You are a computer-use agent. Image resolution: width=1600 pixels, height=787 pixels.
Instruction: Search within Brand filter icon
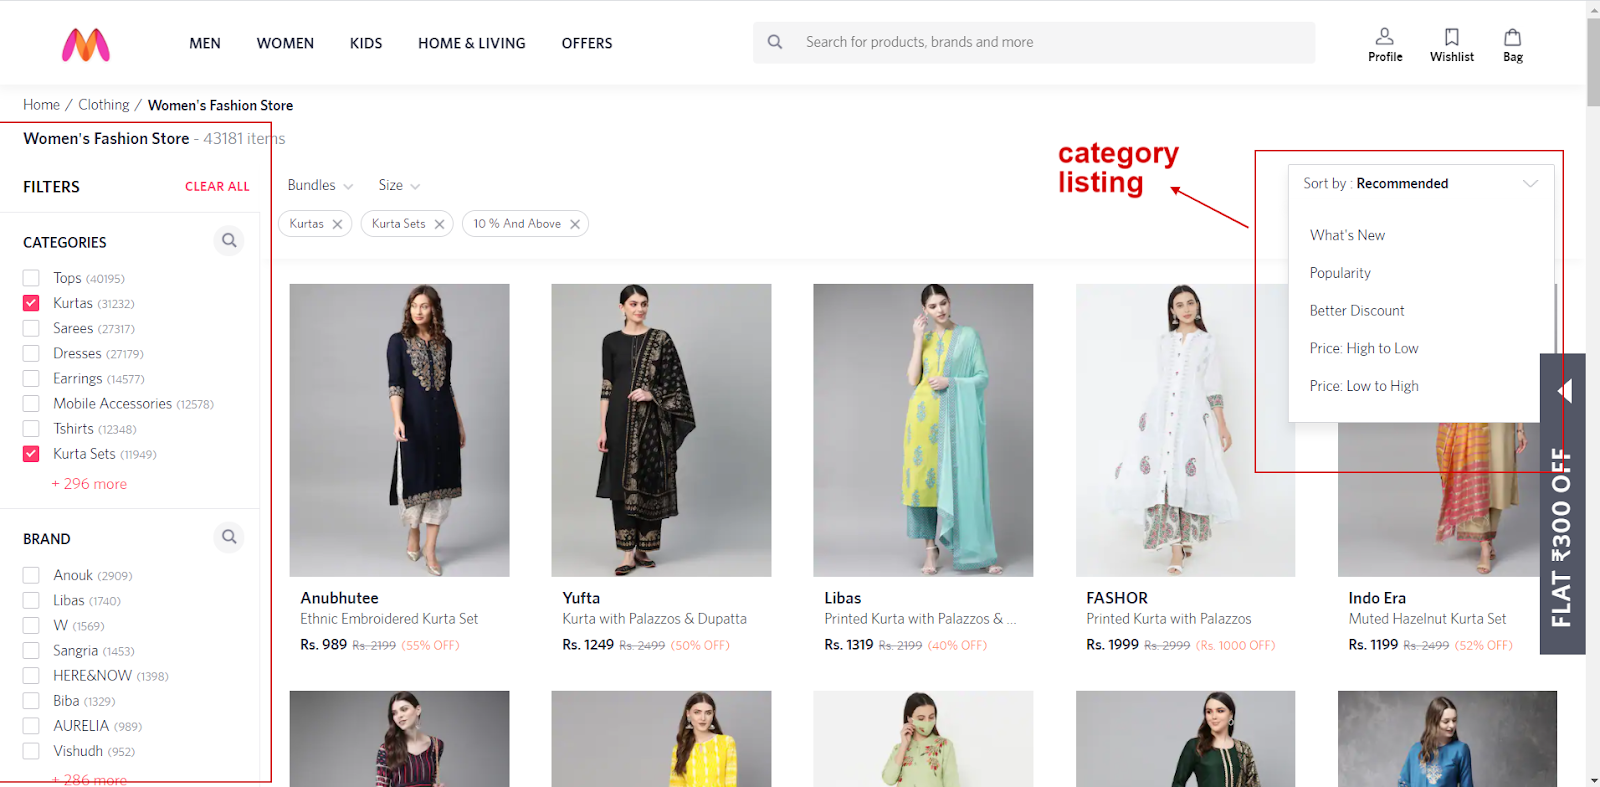click(x=229, y=537)
